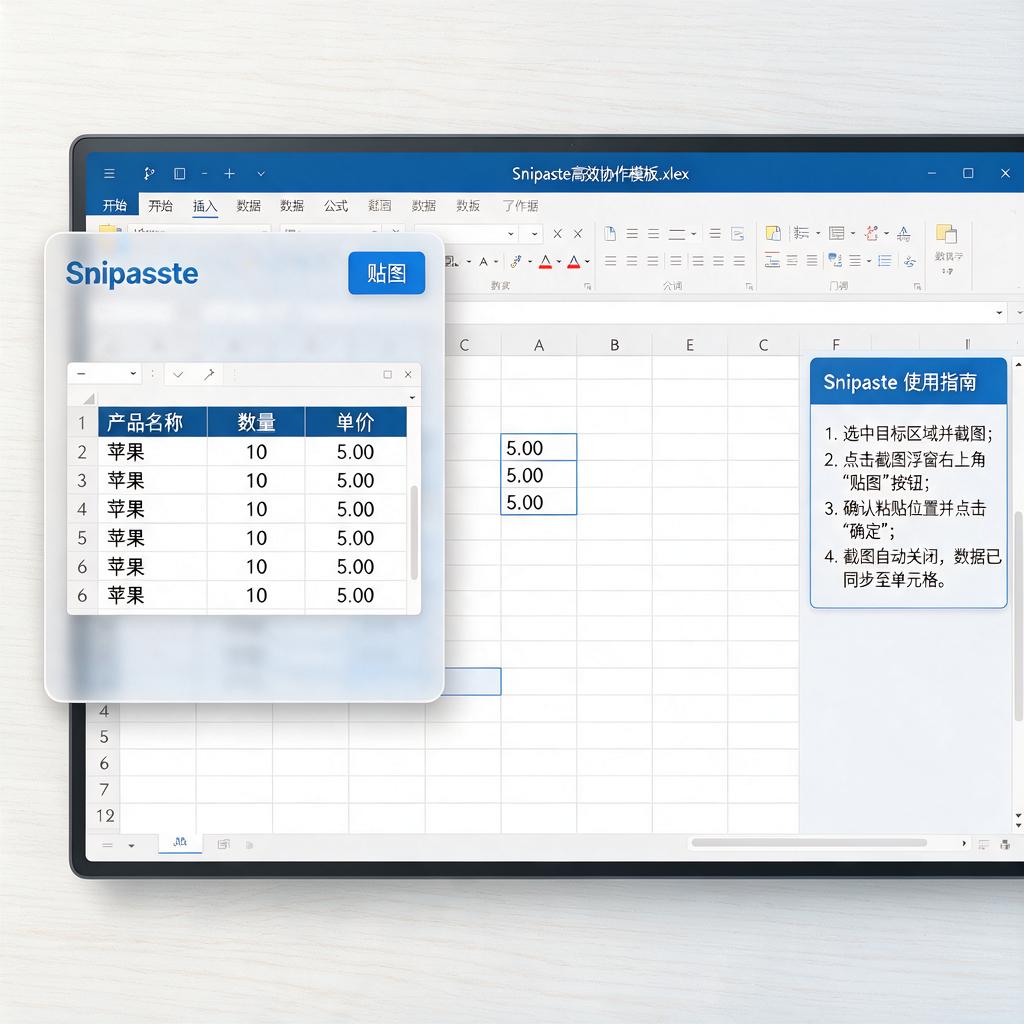Click the horizontal scrollbar at the bottom

click(x=809, y=843)
